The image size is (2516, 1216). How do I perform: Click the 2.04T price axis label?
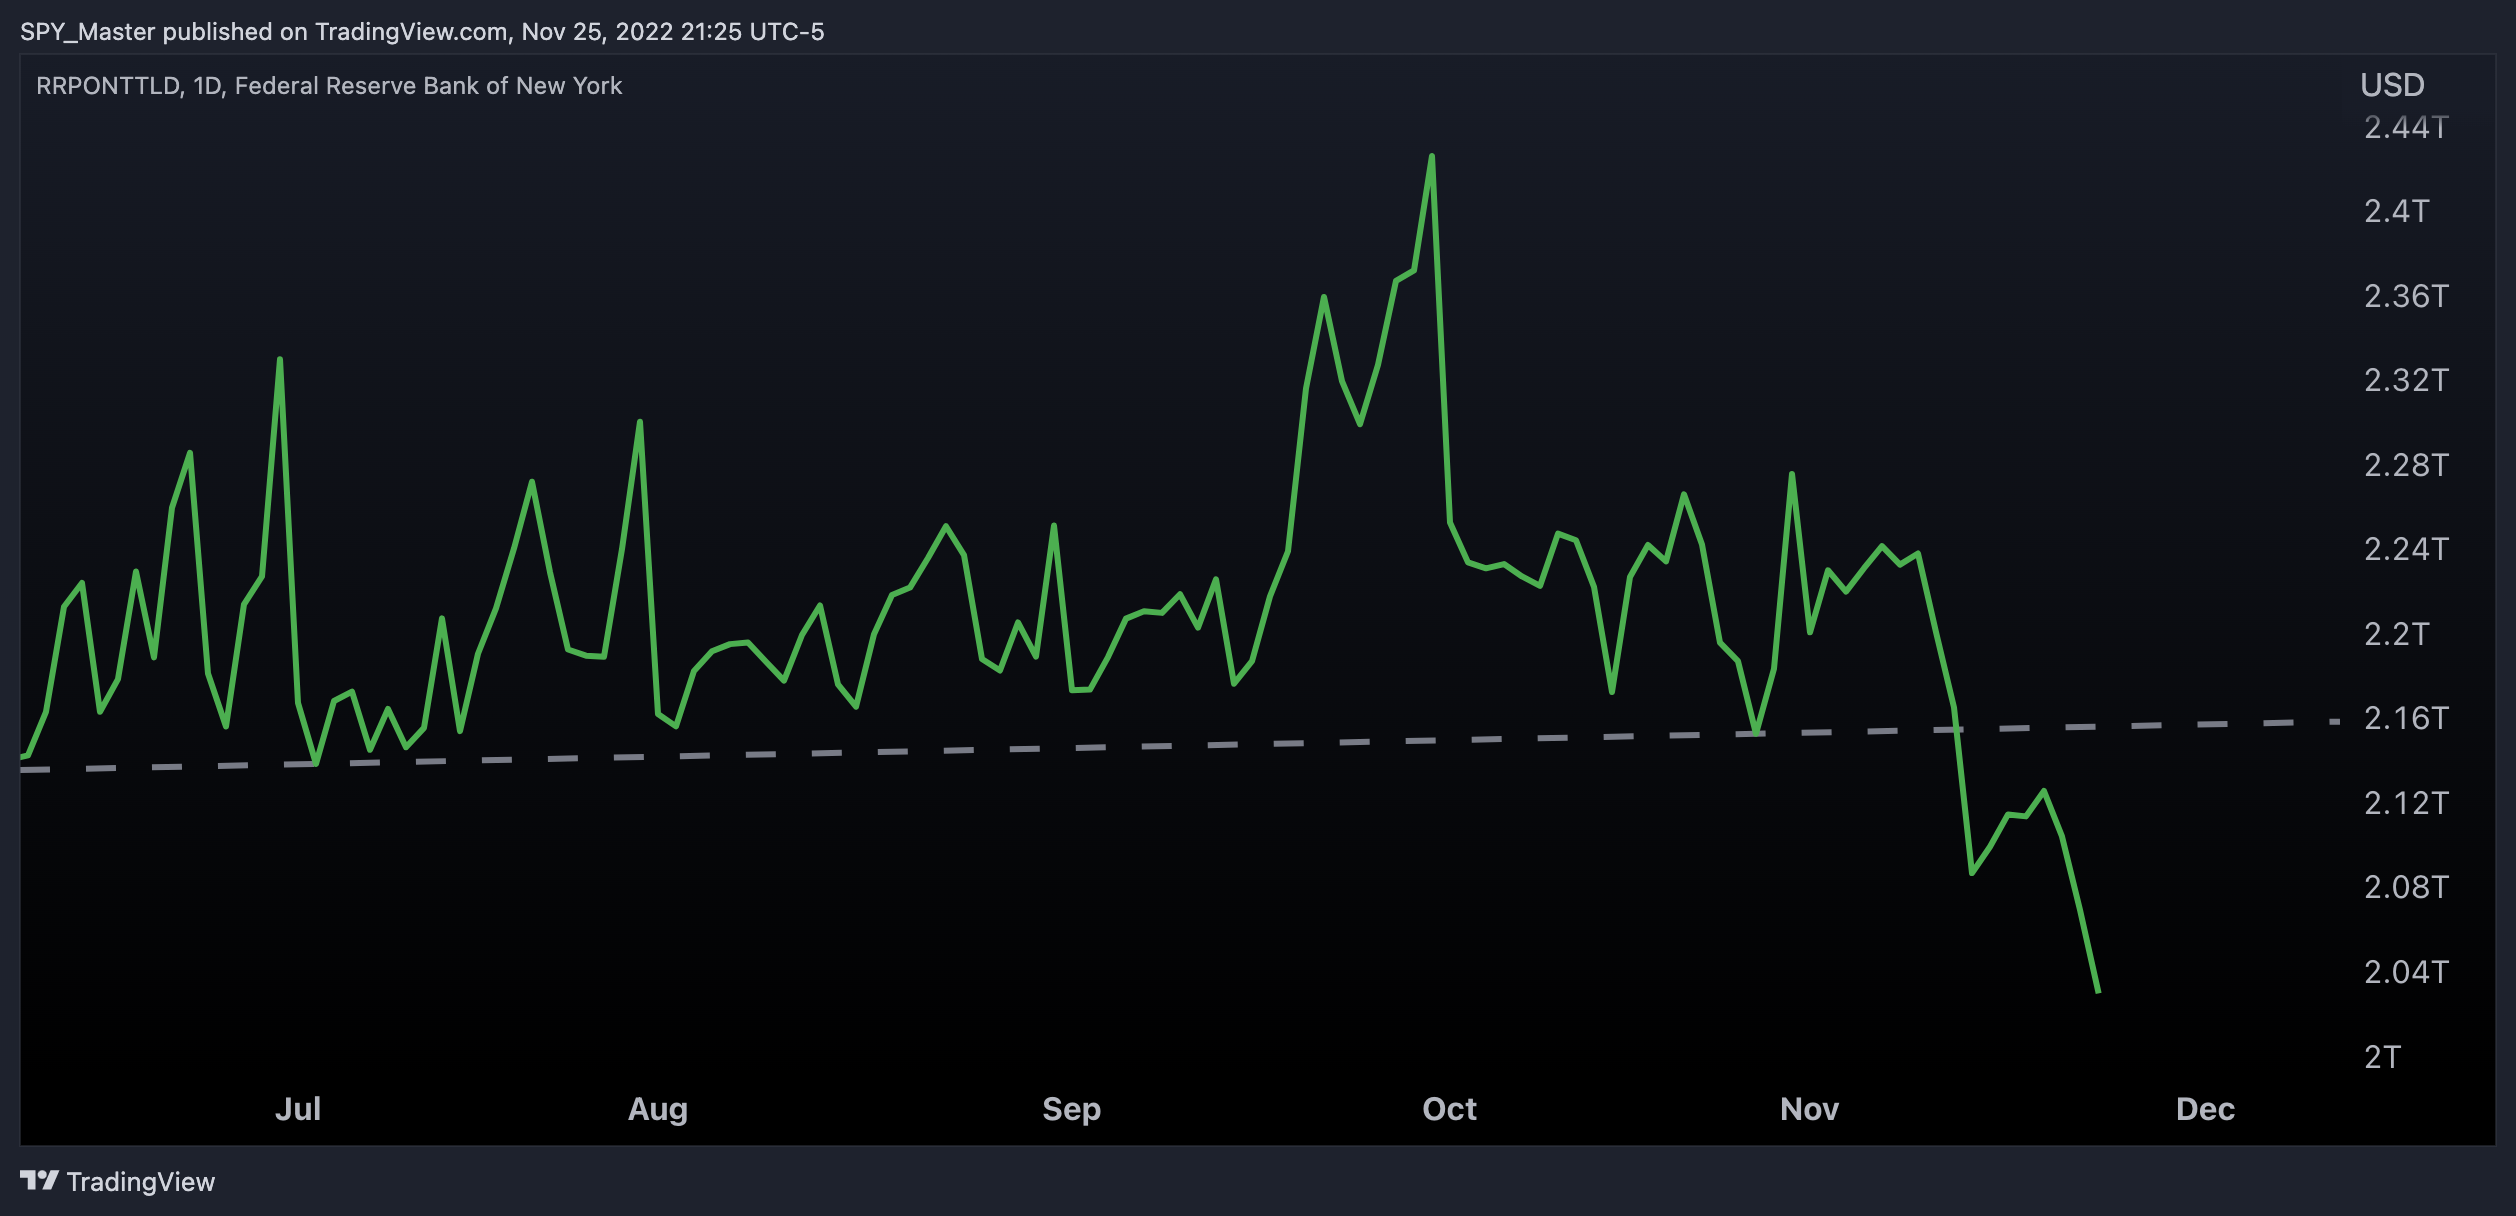coord(2406,972)
